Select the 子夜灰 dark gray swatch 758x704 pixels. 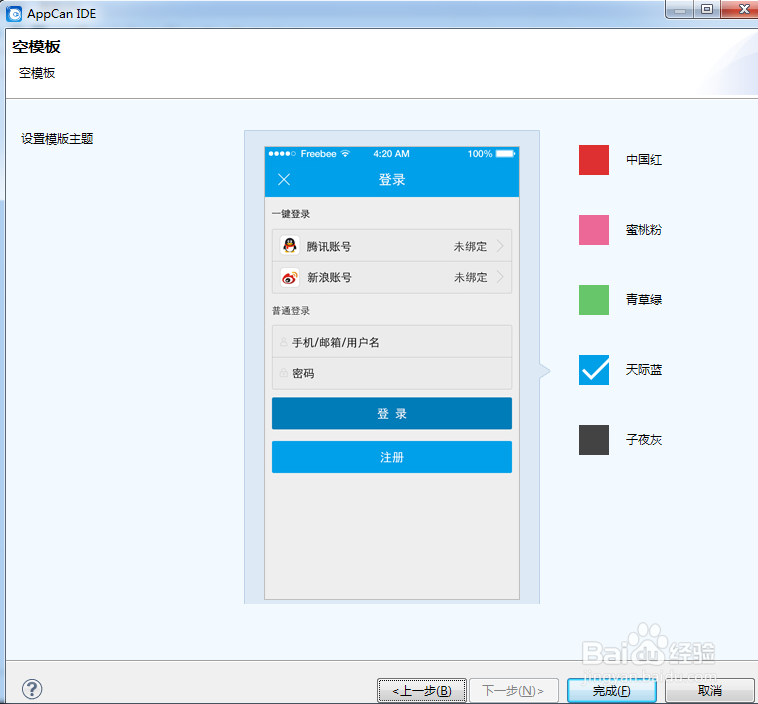click(594, 440)
